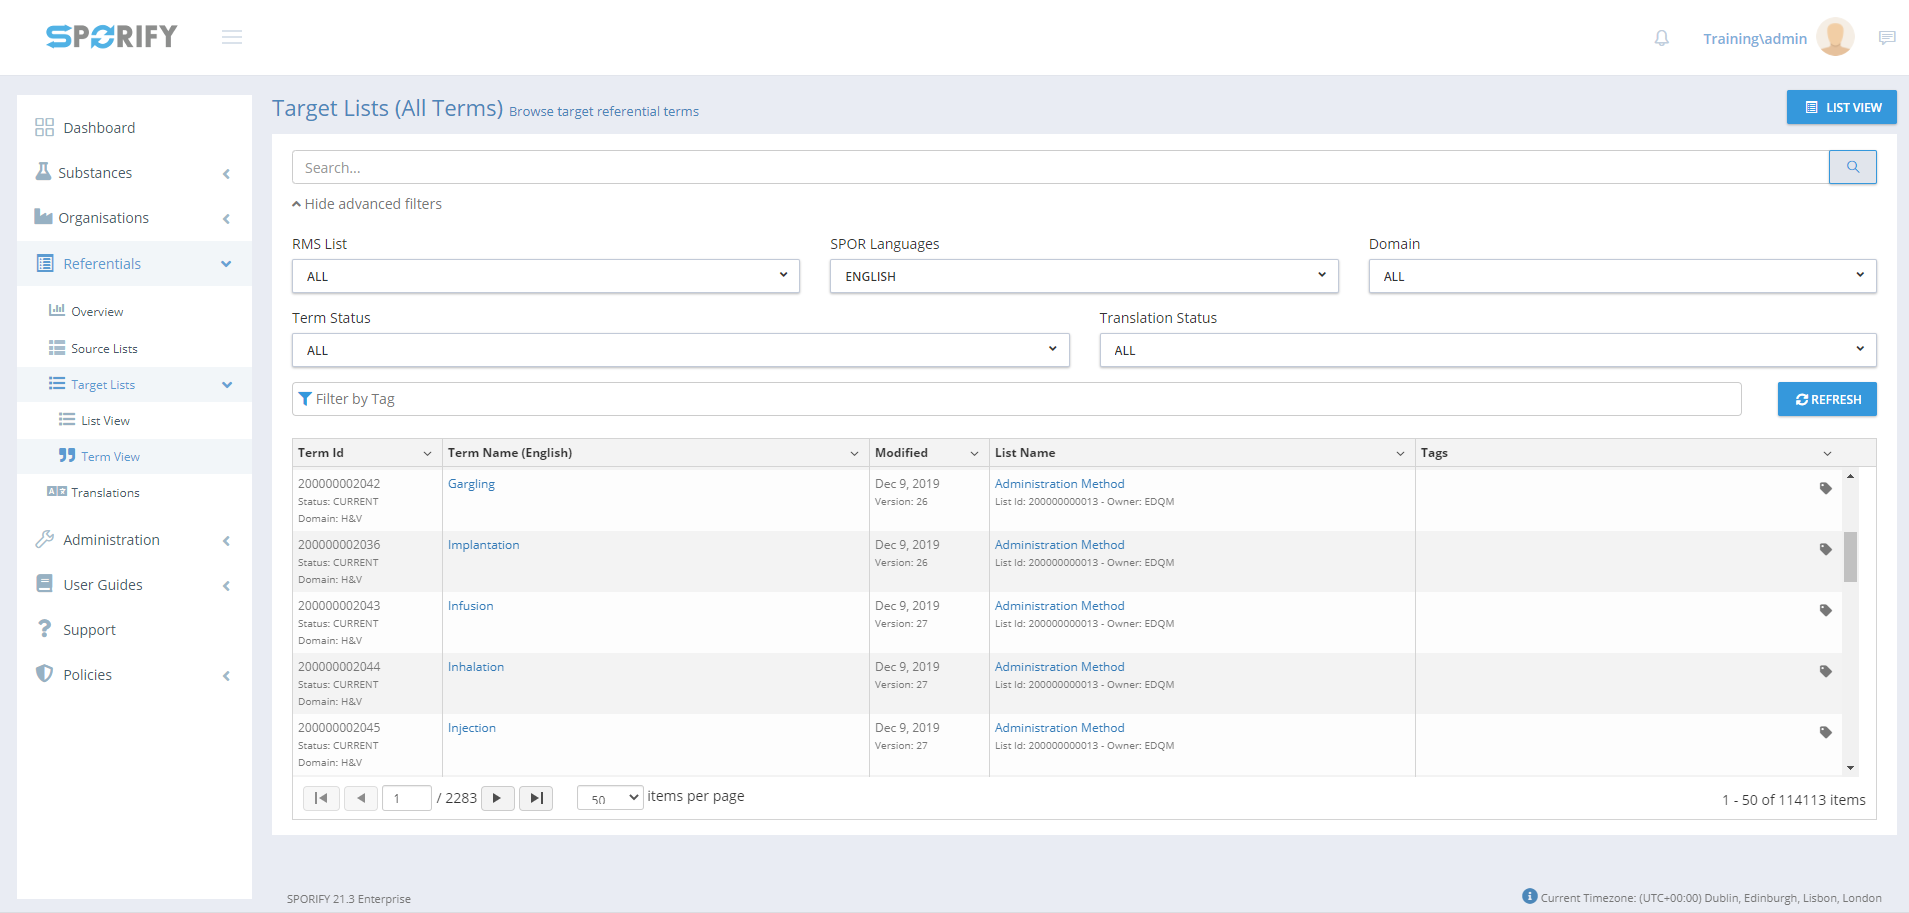This screenshot has height=913, width=1909.
Task: Click the tag icon for Gargling row
Action: (x=1825, y=488)
